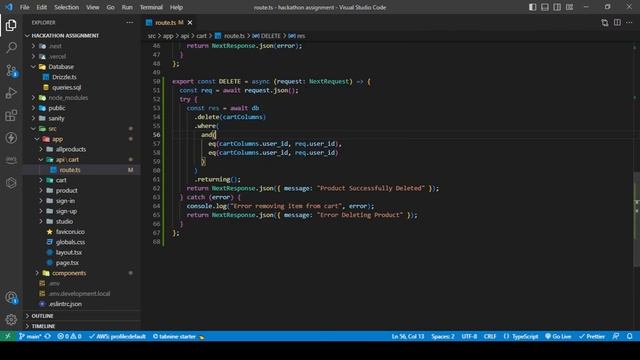
Task: Click CRLF end of line selector
Action: 490,336
